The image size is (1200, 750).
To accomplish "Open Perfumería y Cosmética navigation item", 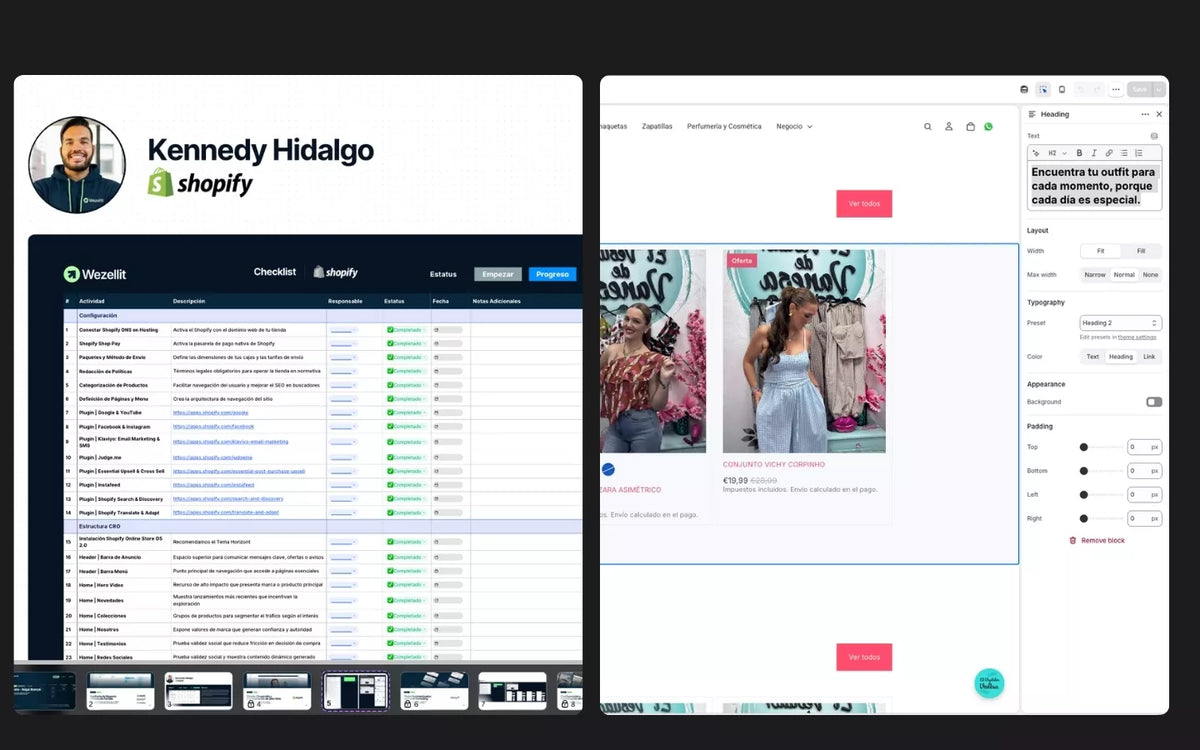I will [724, 127].
